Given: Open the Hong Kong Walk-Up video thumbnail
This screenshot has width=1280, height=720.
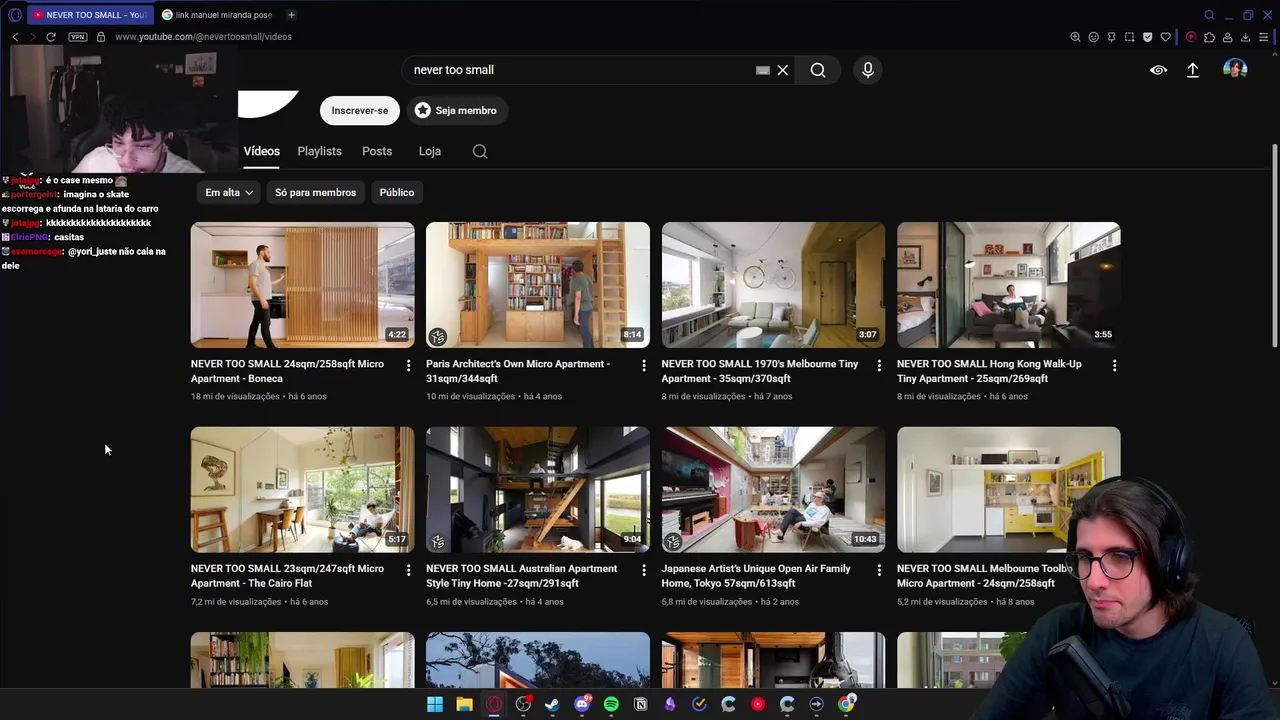Looking at the screenshot, I should 1009,285.
